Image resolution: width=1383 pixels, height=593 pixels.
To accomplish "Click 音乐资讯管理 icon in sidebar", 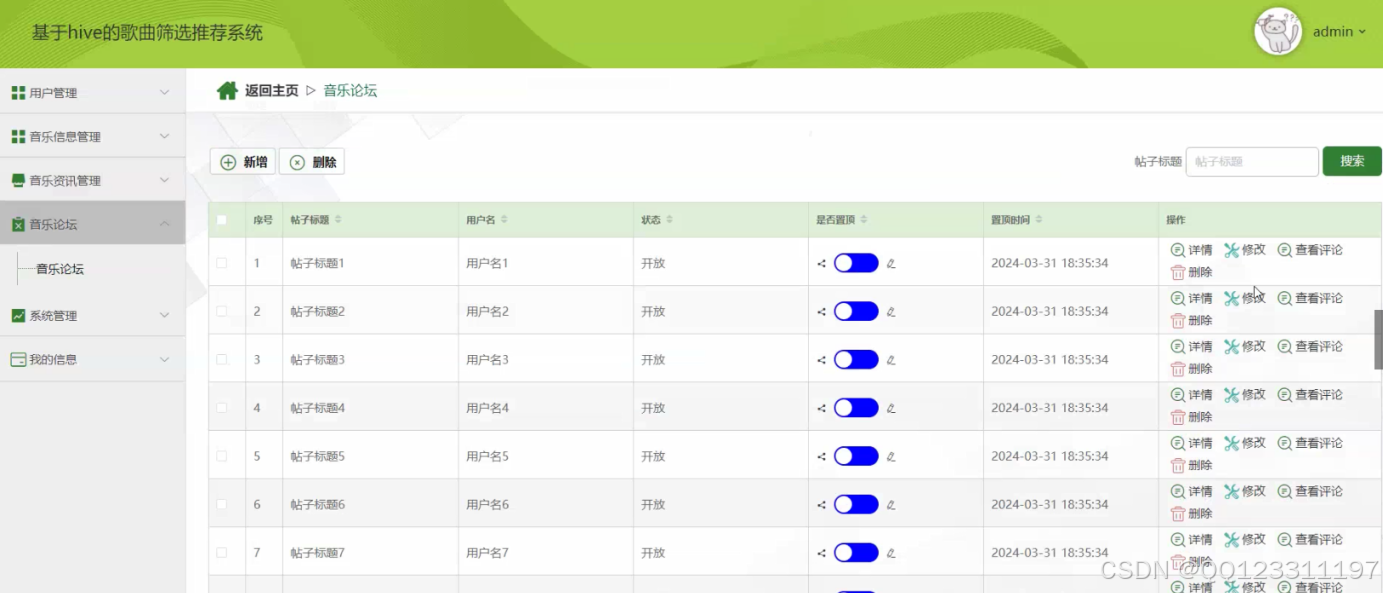I will coord(18,181).
